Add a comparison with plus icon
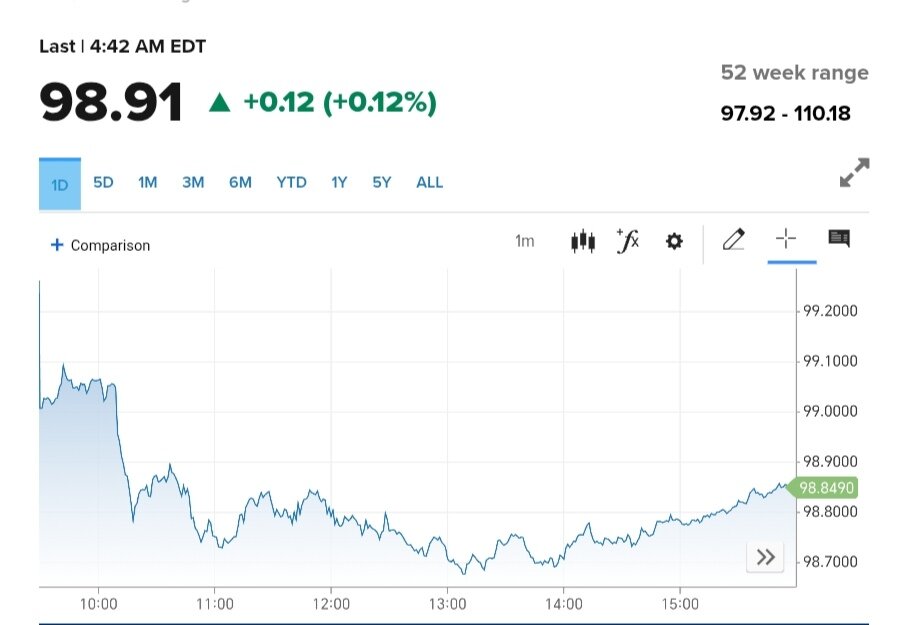Viewport: 919px width, 625px height. (100, 245)
